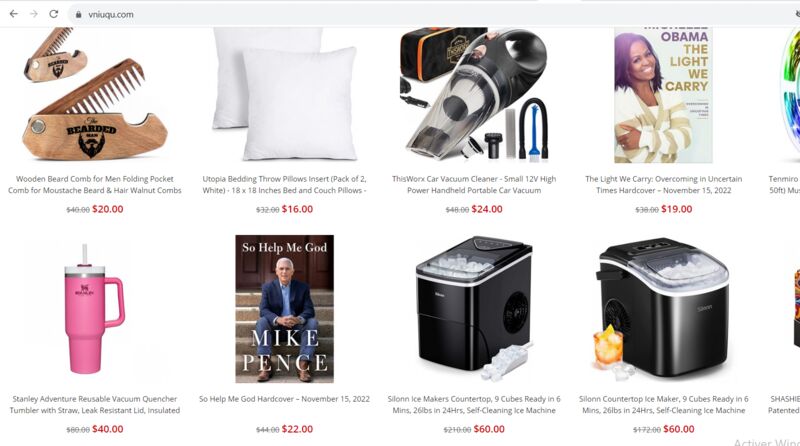800x446 pixels.
Task: Click the Utopia Bedding Throw Pillows title link
Action: click(x=284, y=184)
